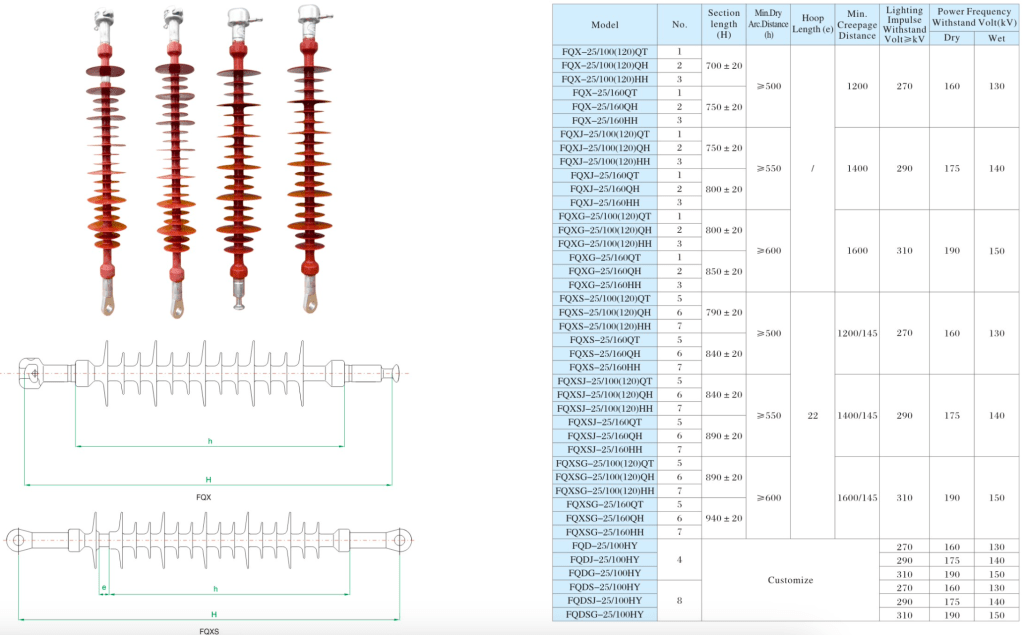Click the FQXS caption under the drawing
Viewport: 1024px width, 635px height.
click(x=208, y=631)
